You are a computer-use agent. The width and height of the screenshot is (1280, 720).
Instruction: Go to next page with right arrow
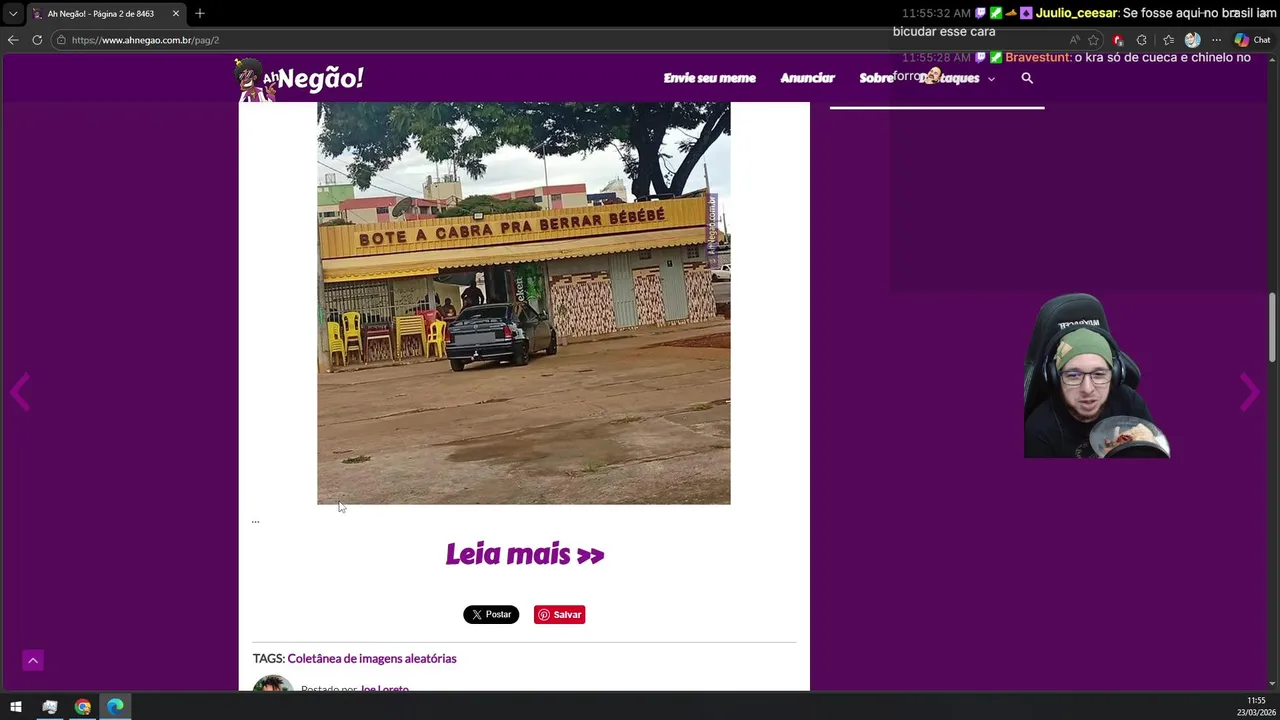pos(1249,392)
